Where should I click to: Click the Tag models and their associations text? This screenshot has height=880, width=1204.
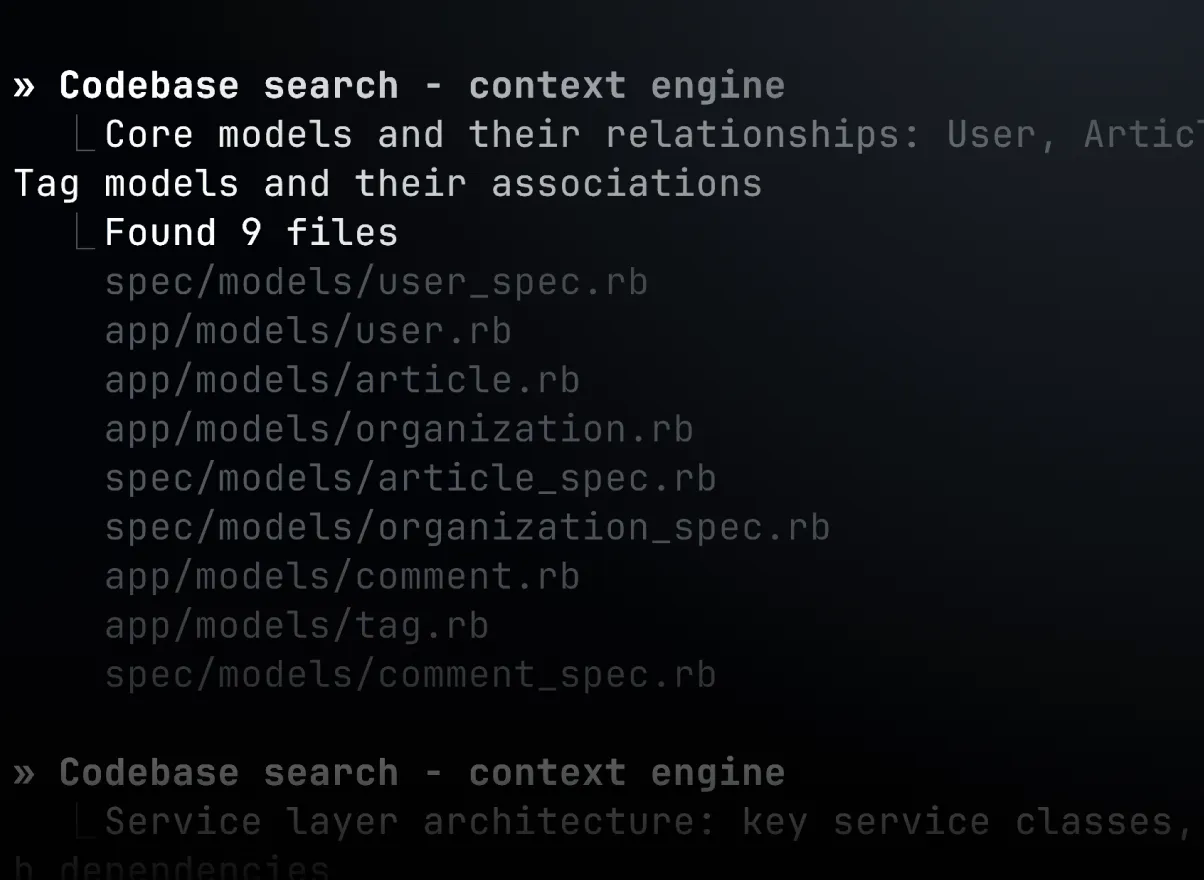pos(387,185)
